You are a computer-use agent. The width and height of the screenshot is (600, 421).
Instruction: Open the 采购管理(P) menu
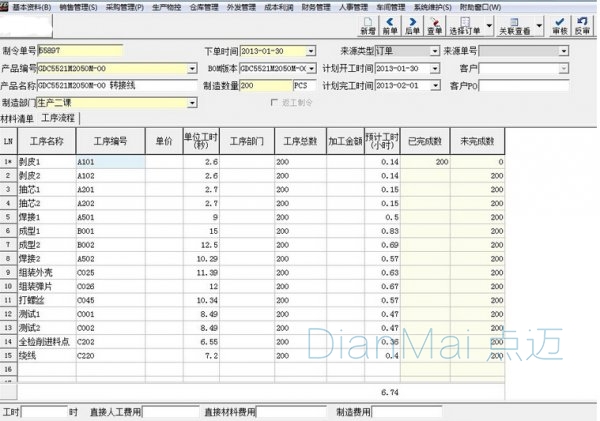click(125, 7)
